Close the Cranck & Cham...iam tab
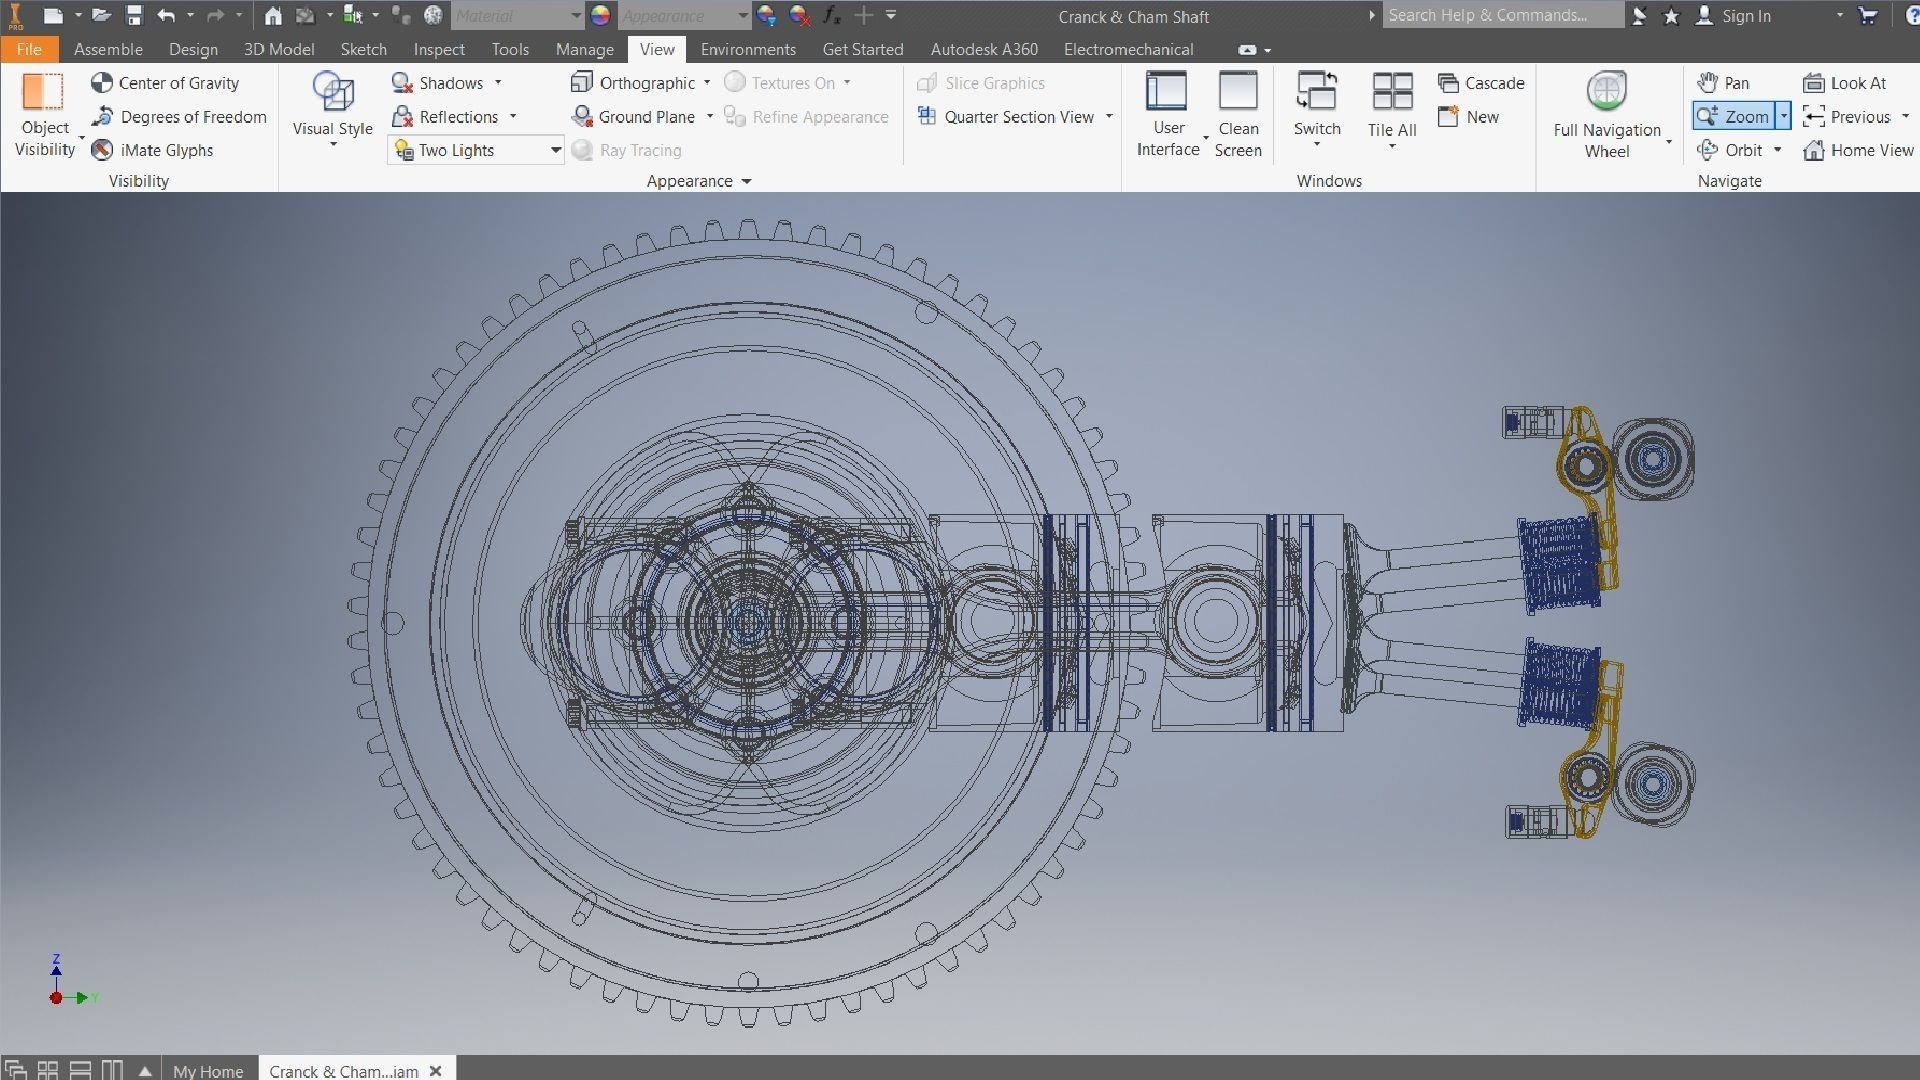This screenshot has width=1920, height=1080. tap(435, 1071)
